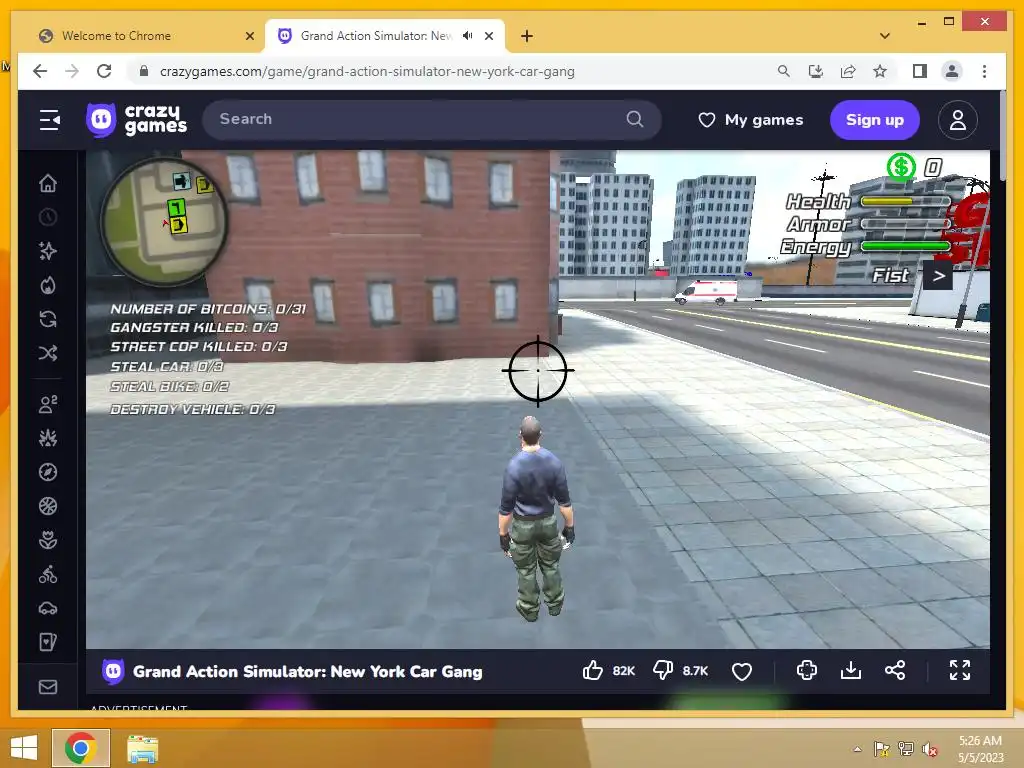Bookmark this page with star icon
Screen dimensions: 1024x768
(880, 71)
